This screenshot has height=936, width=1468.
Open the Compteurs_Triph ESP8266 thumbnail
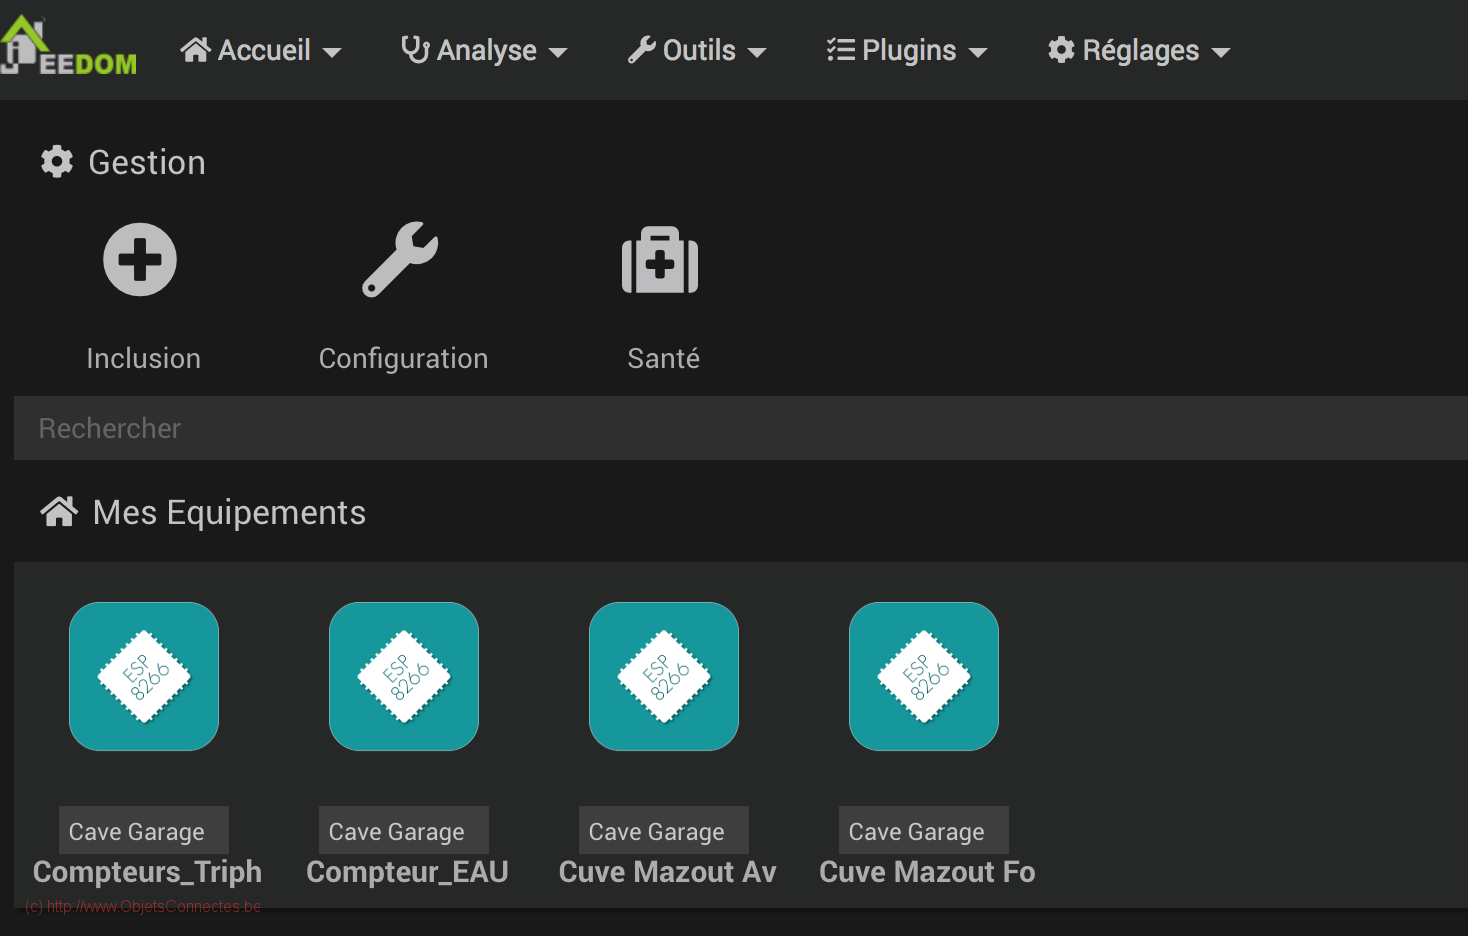point(144,676)
